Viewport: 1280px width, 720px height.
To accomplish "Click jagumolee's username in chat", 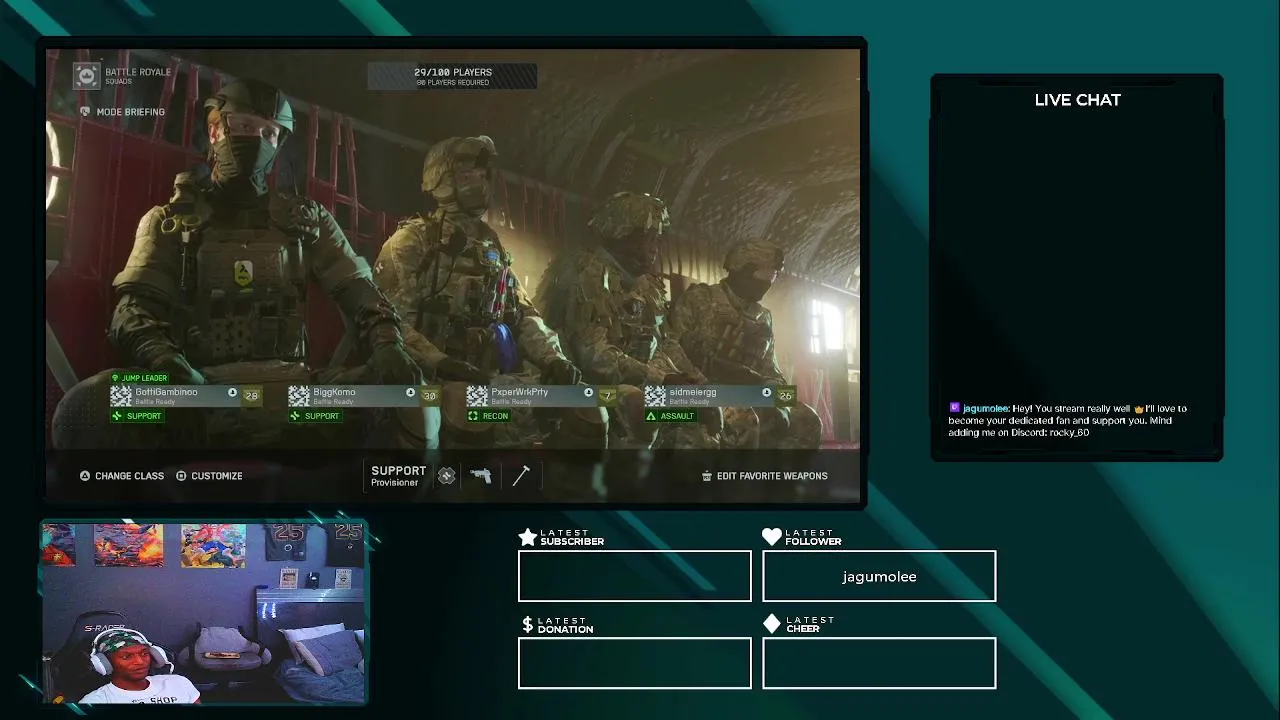I will (985, 408).
